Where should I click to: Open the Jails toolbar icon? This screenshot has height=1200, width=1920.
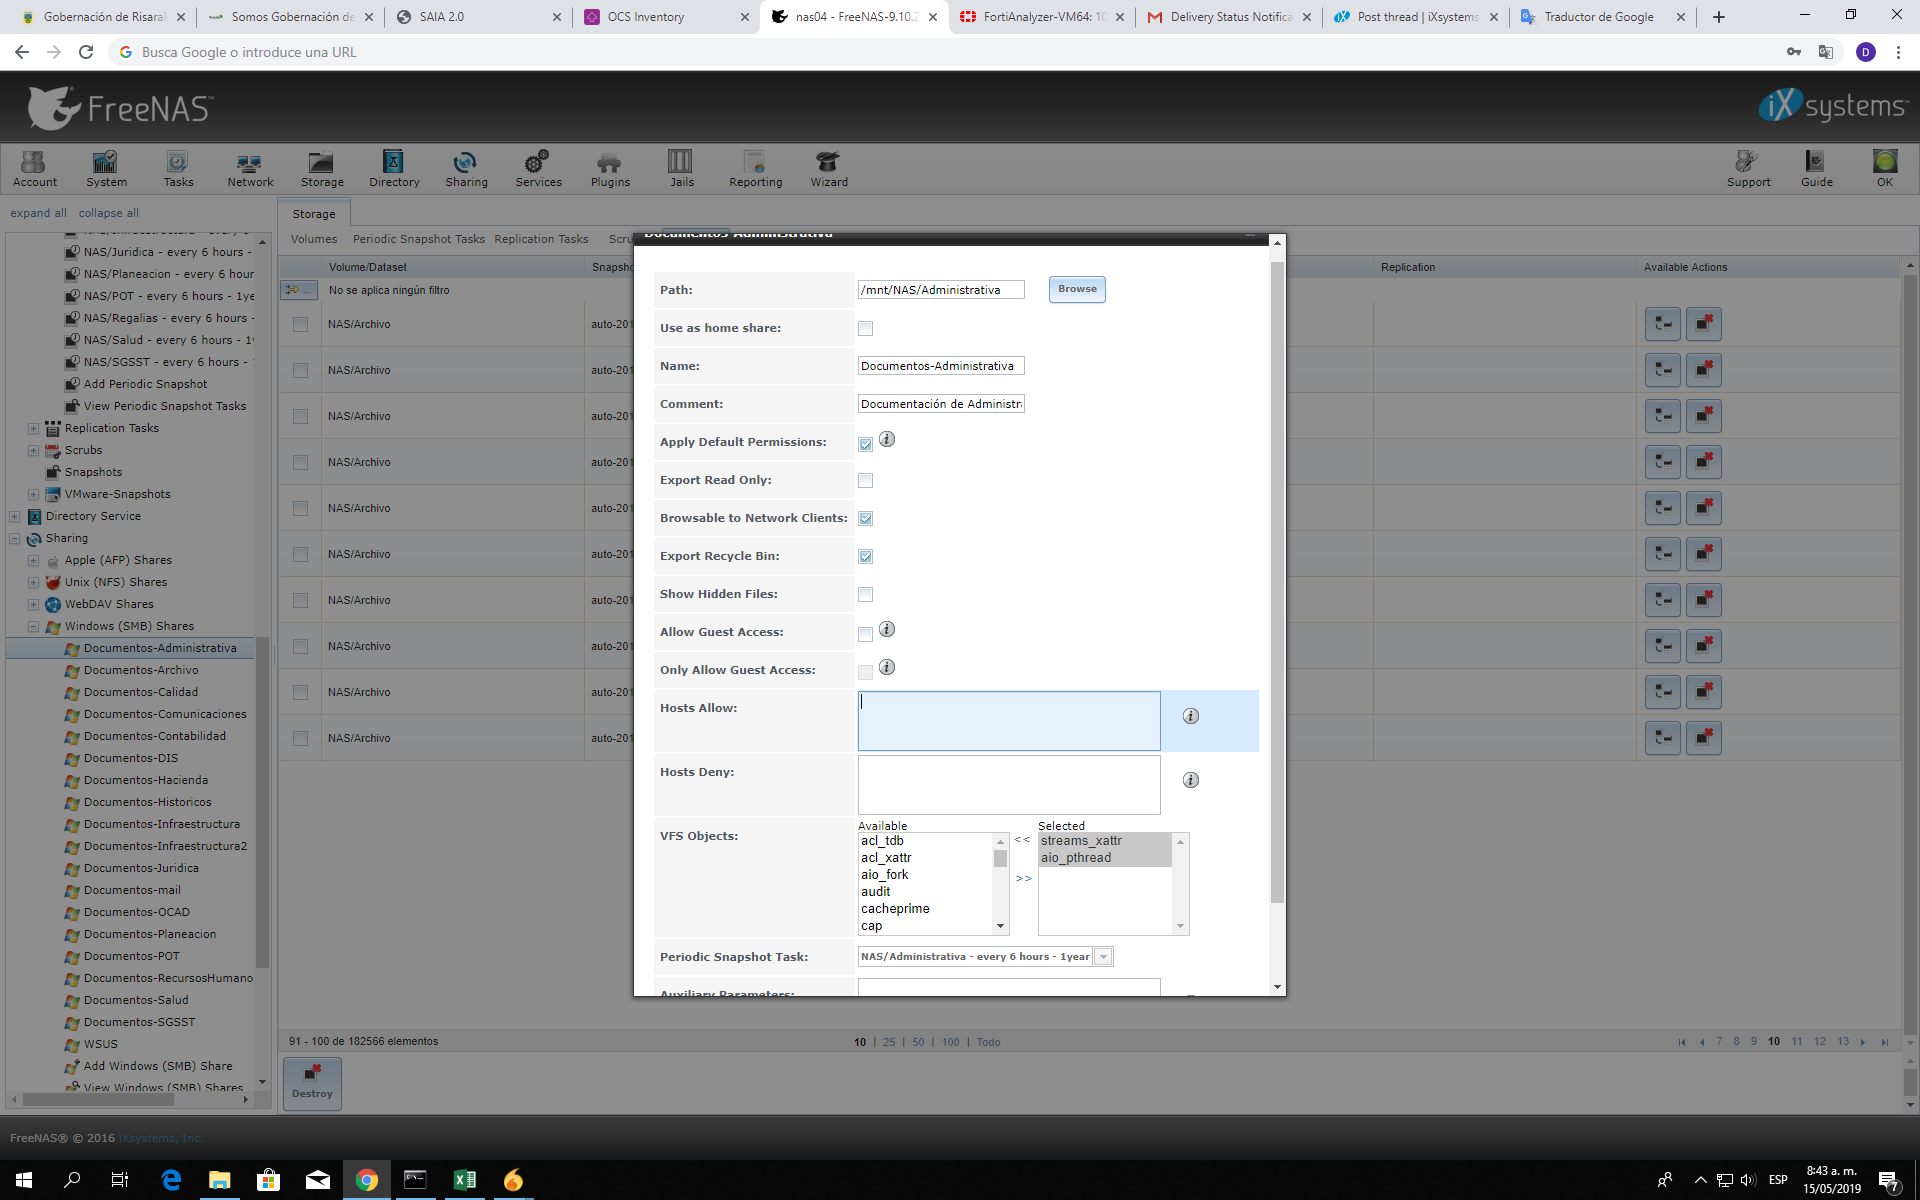pos(681,168)
